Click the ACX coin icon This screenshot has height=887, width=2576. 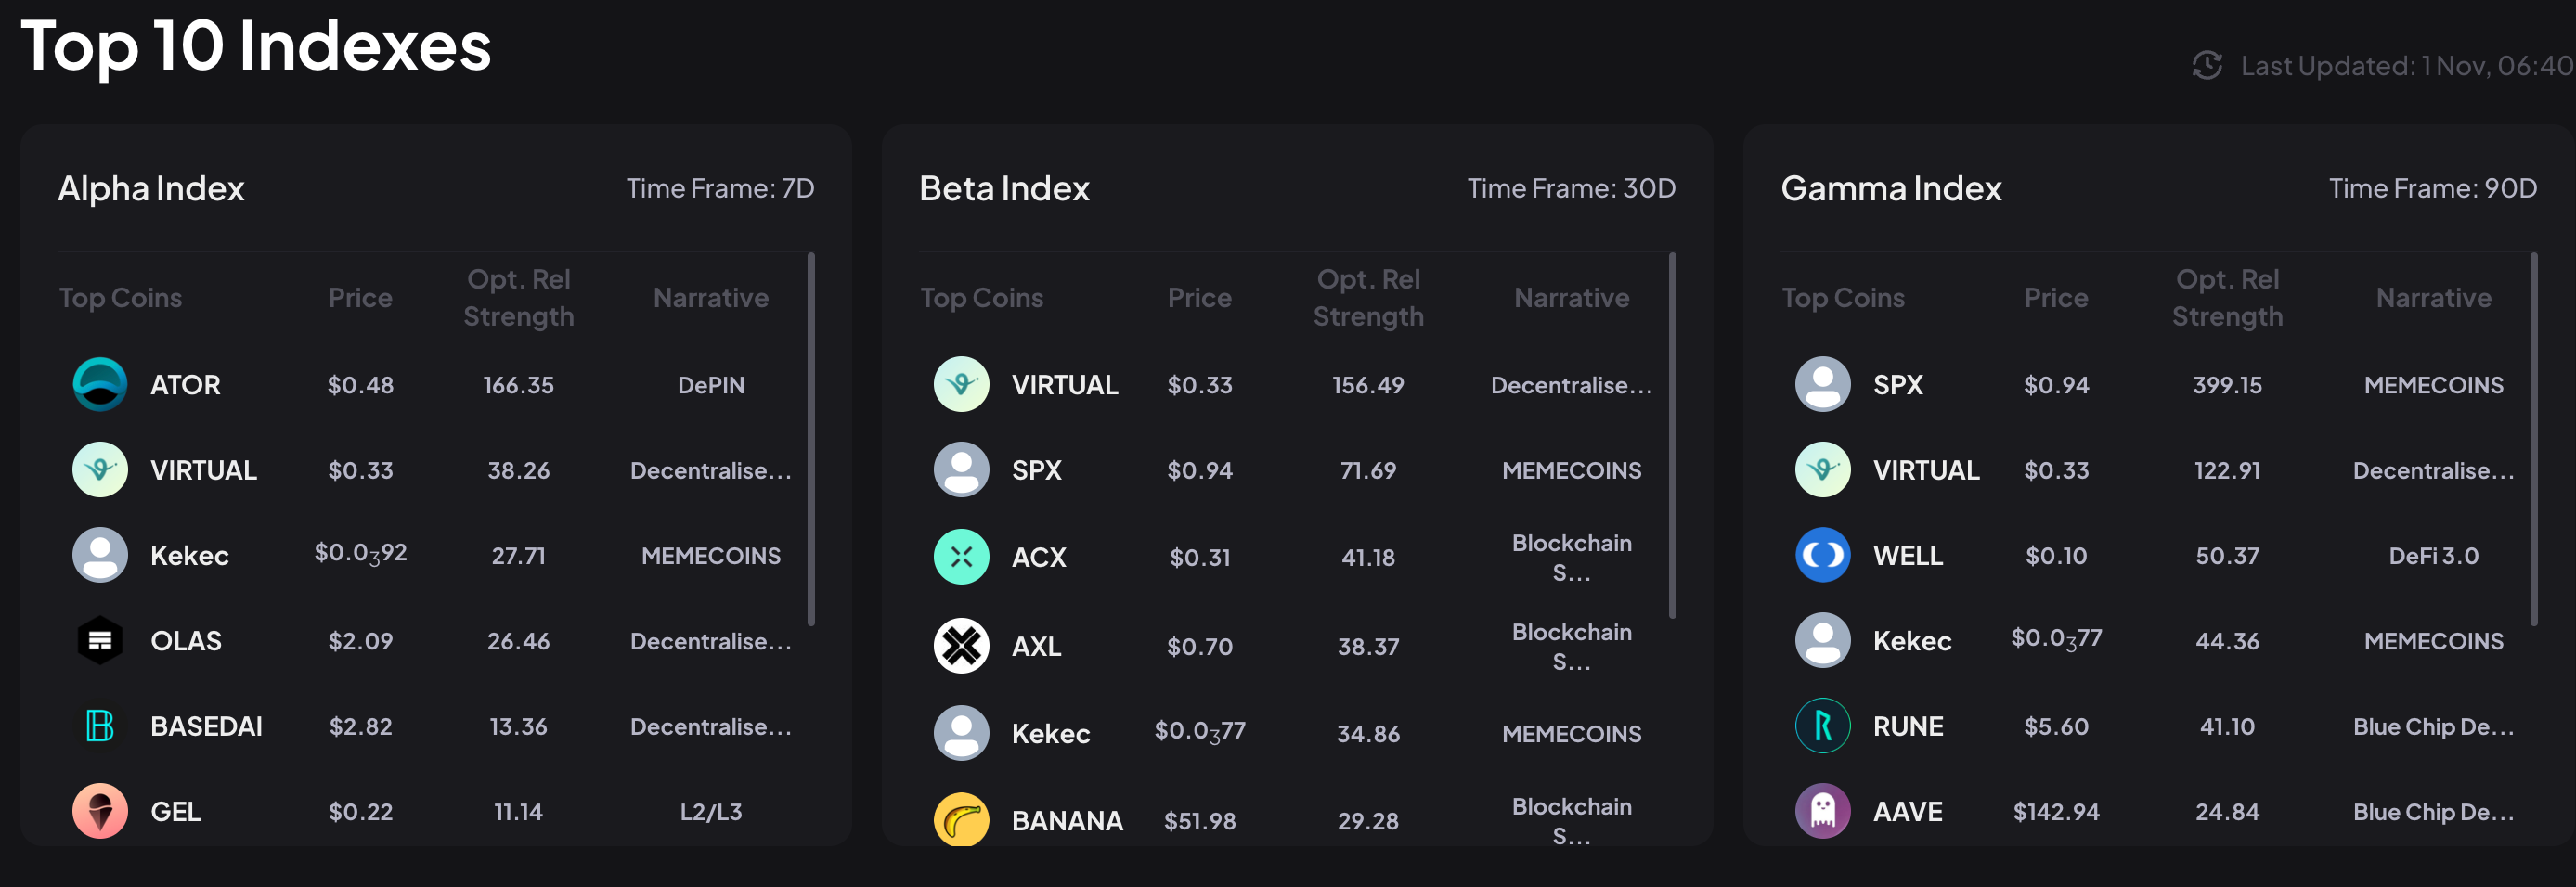pyautogui.click(x=961, y=556)
